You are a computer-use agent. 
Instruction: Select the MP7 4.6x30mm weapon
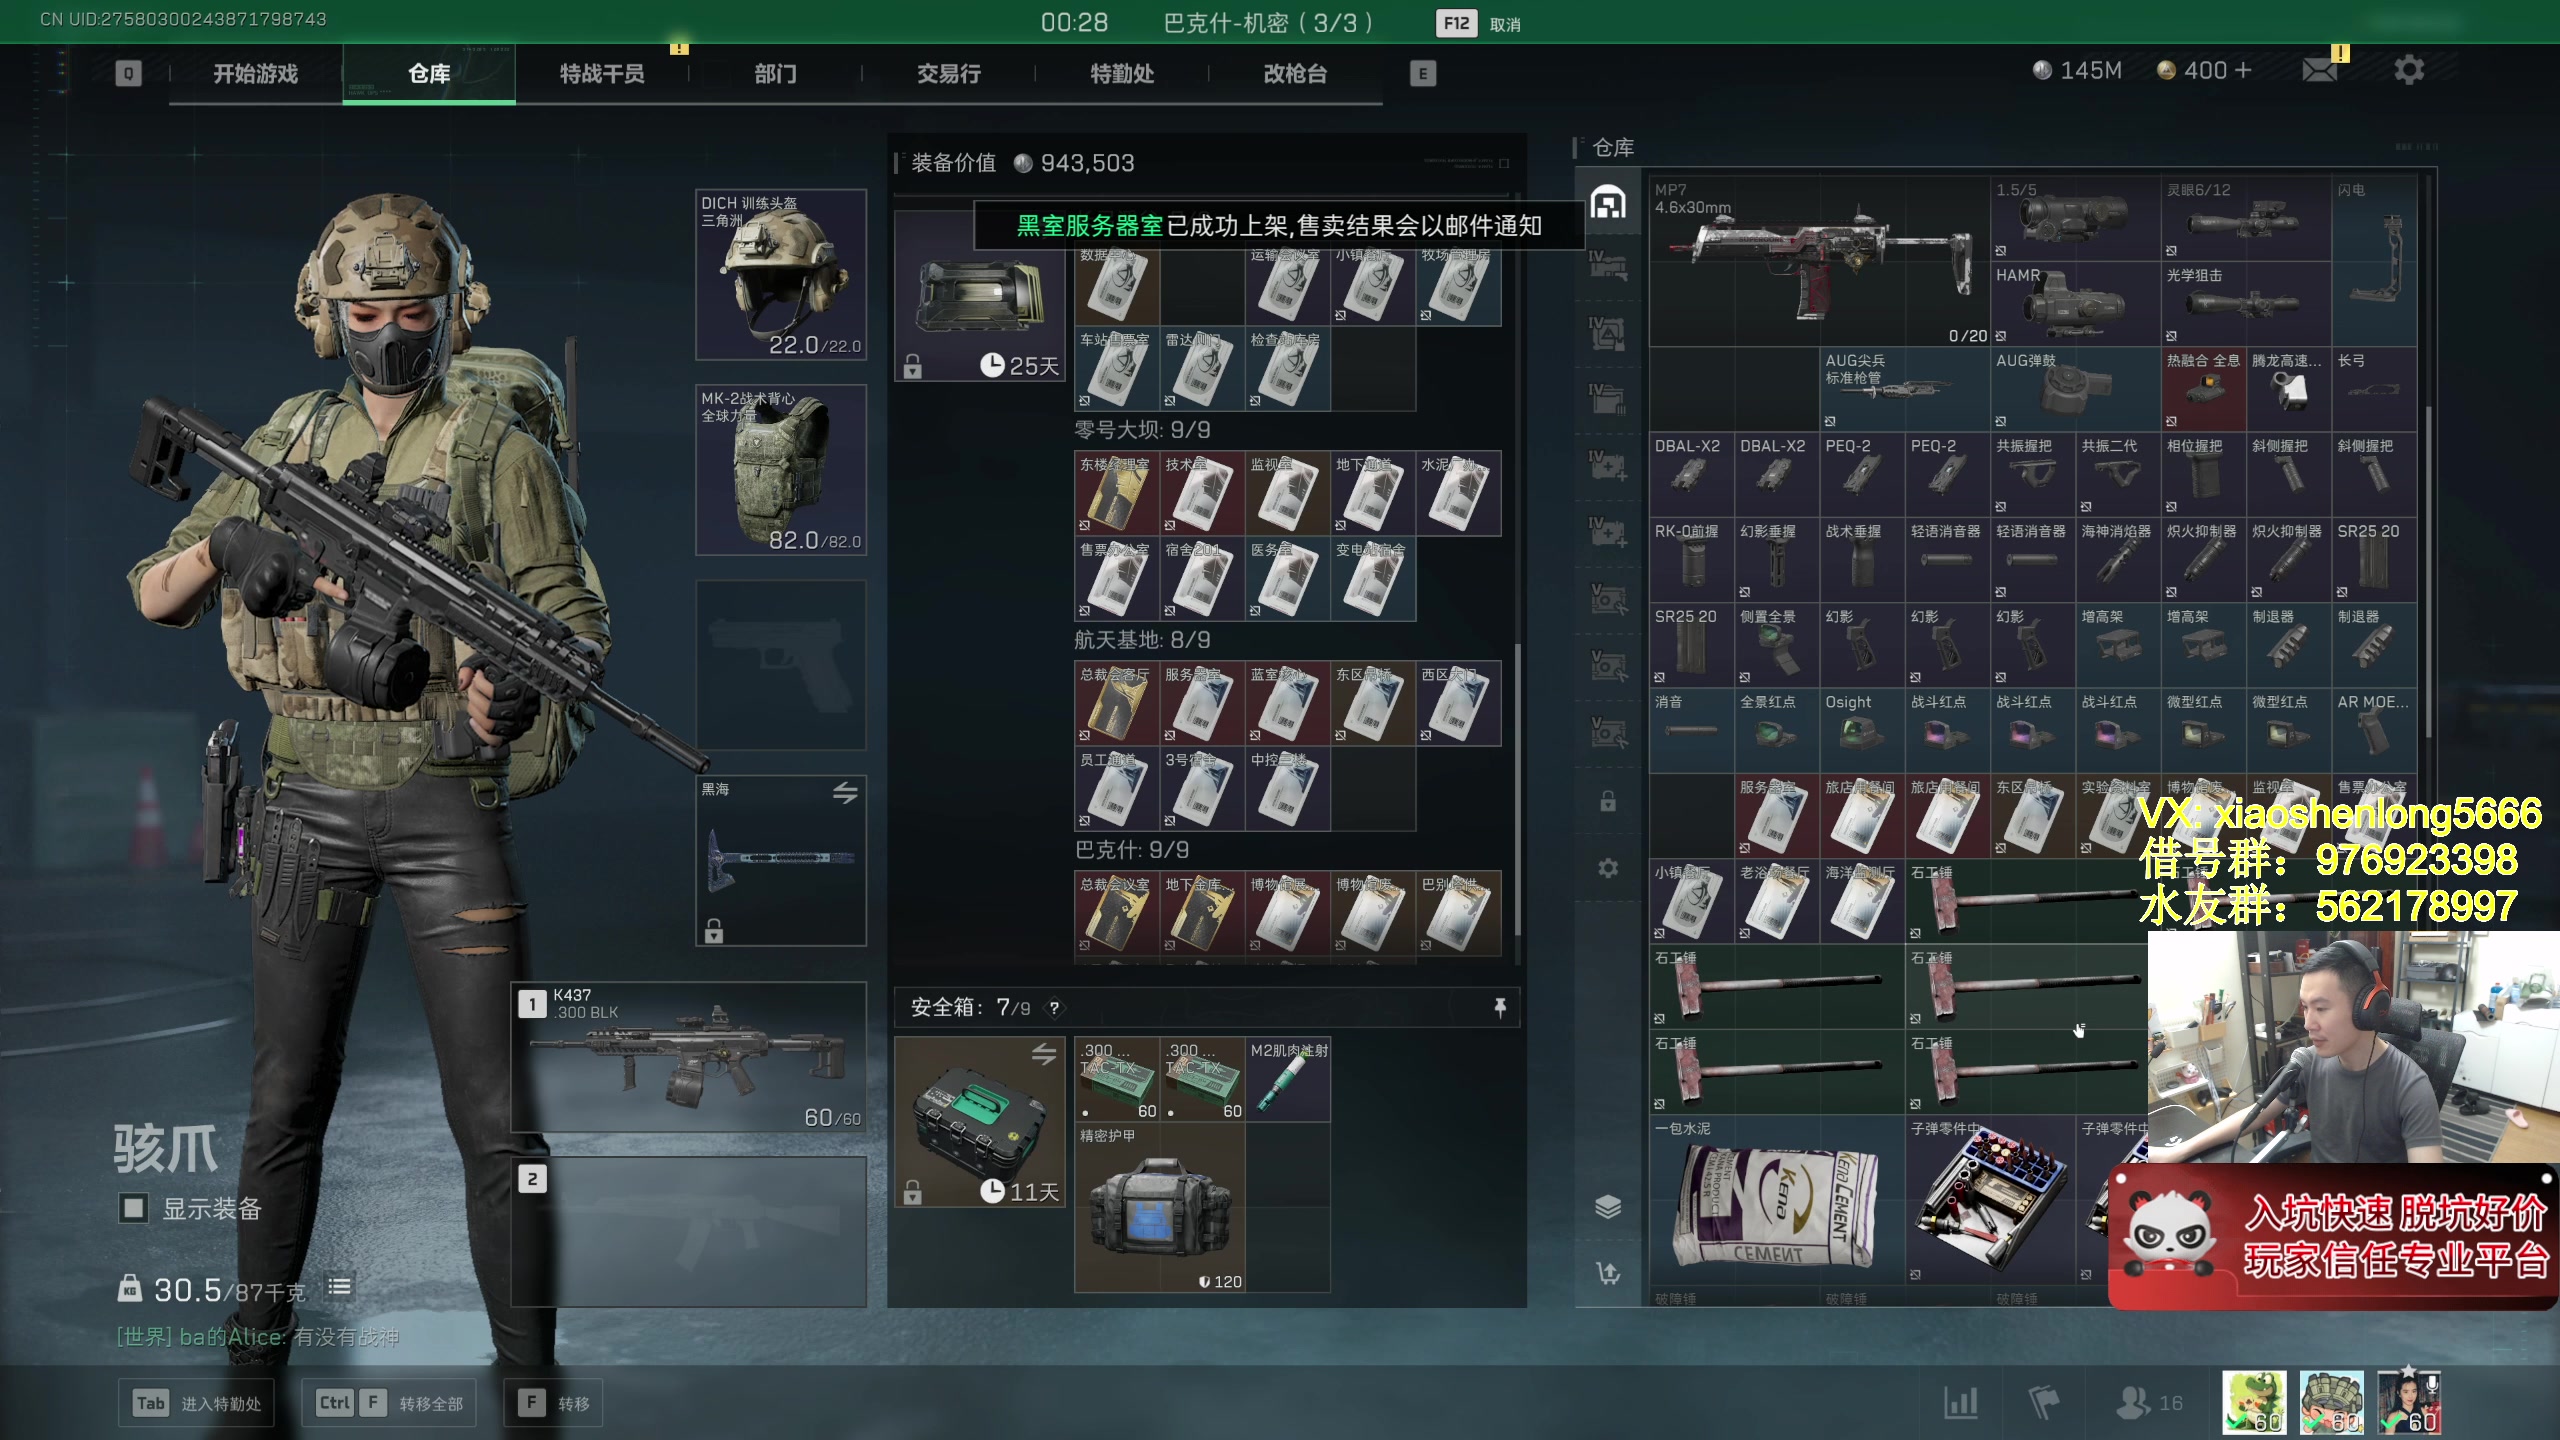(1819, 262)
